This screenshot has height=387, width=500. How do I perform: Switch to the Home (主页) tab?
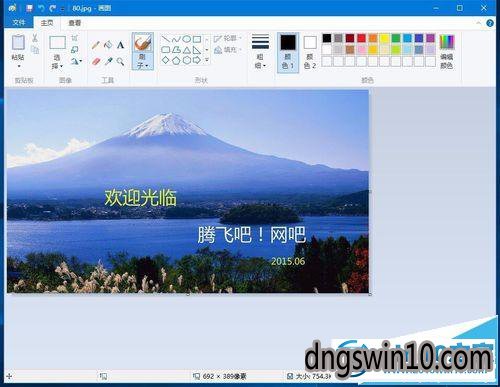coord(47,23)
